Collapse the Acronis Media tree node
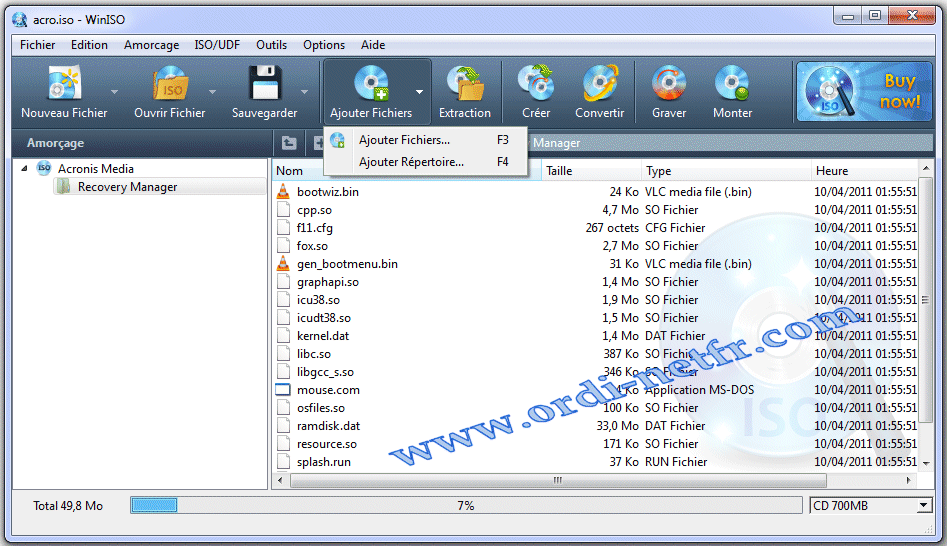Screen dimensions: 947x546 click(x=24, y=169)
